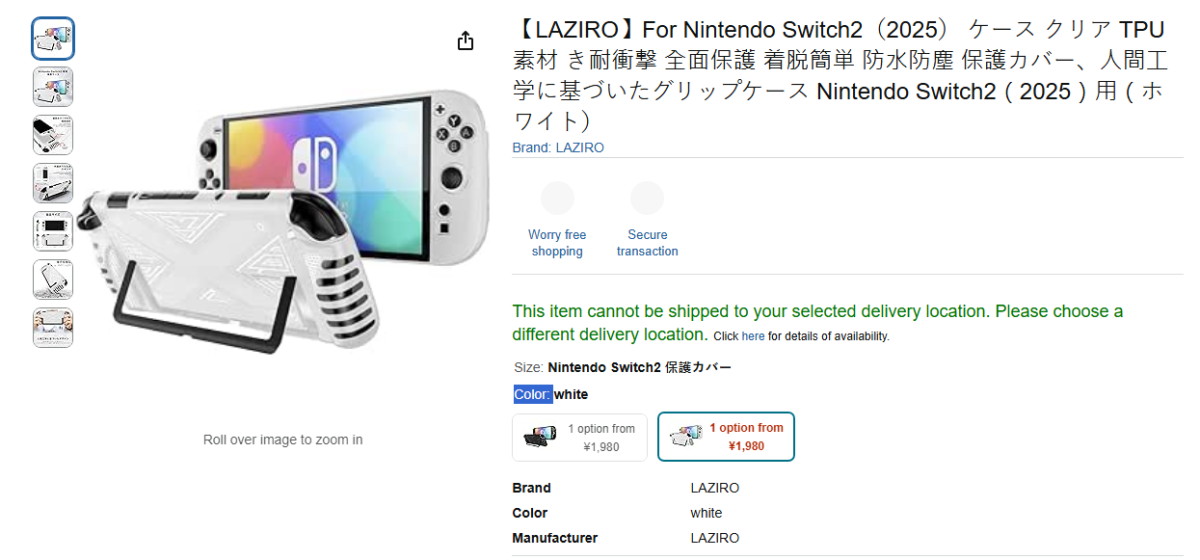
Task: Choose the white color swatch option
Action: point(726,437)
